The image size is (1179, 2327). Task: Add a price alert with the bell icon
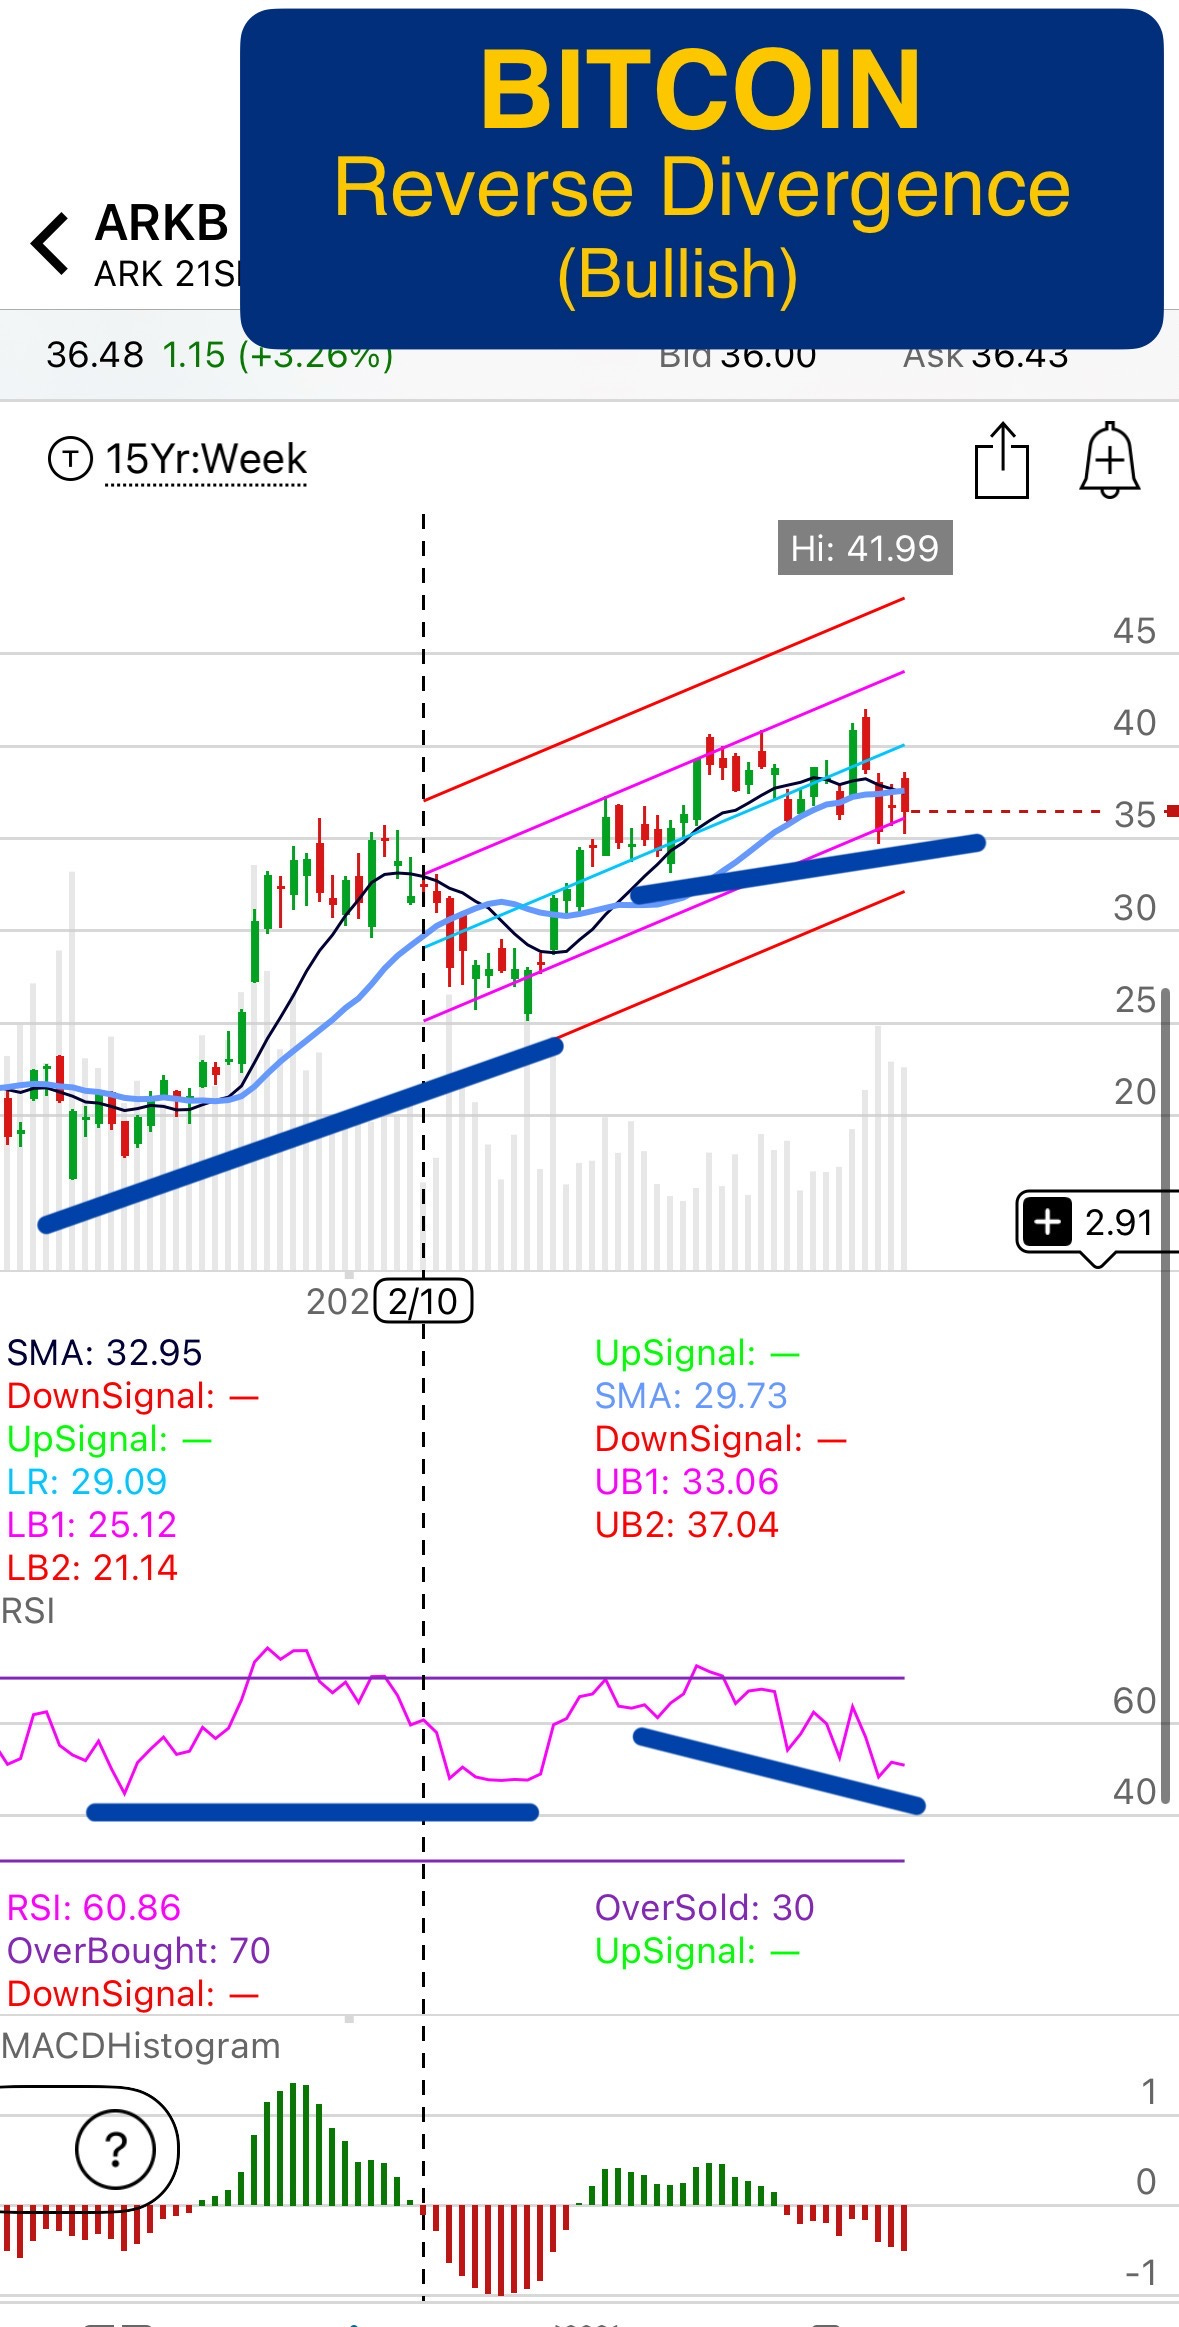coord(1110,460)
